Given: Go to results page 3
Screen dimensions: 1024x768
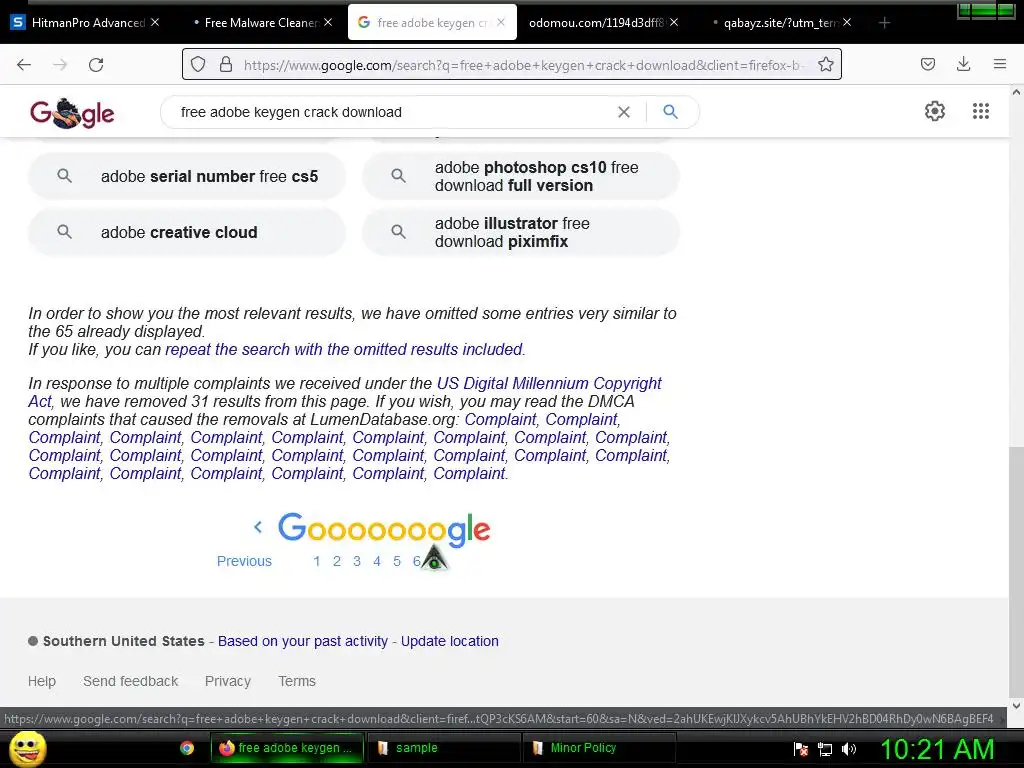Looking at the screenshot, I should coord(357,561).
